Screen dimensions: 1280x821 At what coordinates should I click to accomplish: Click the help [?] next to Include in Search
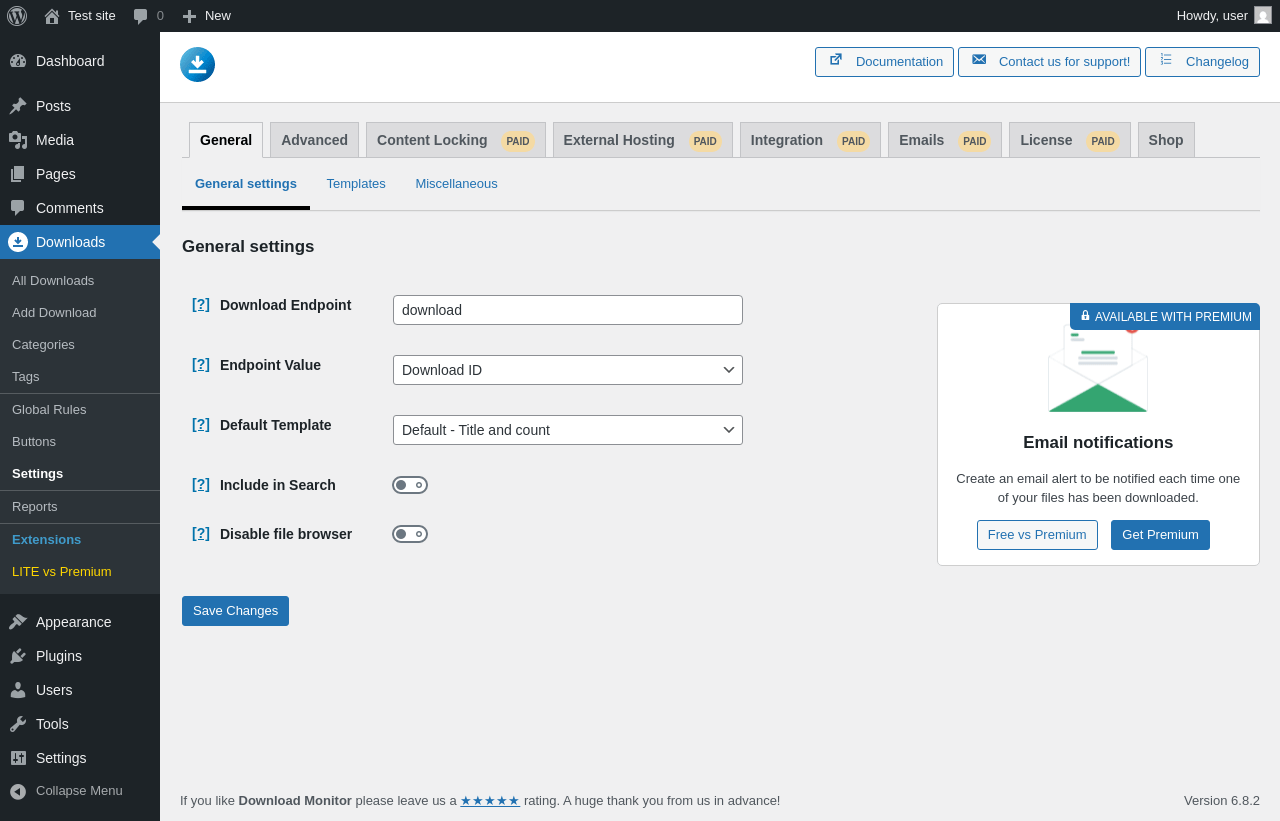[x=201, y=484]
